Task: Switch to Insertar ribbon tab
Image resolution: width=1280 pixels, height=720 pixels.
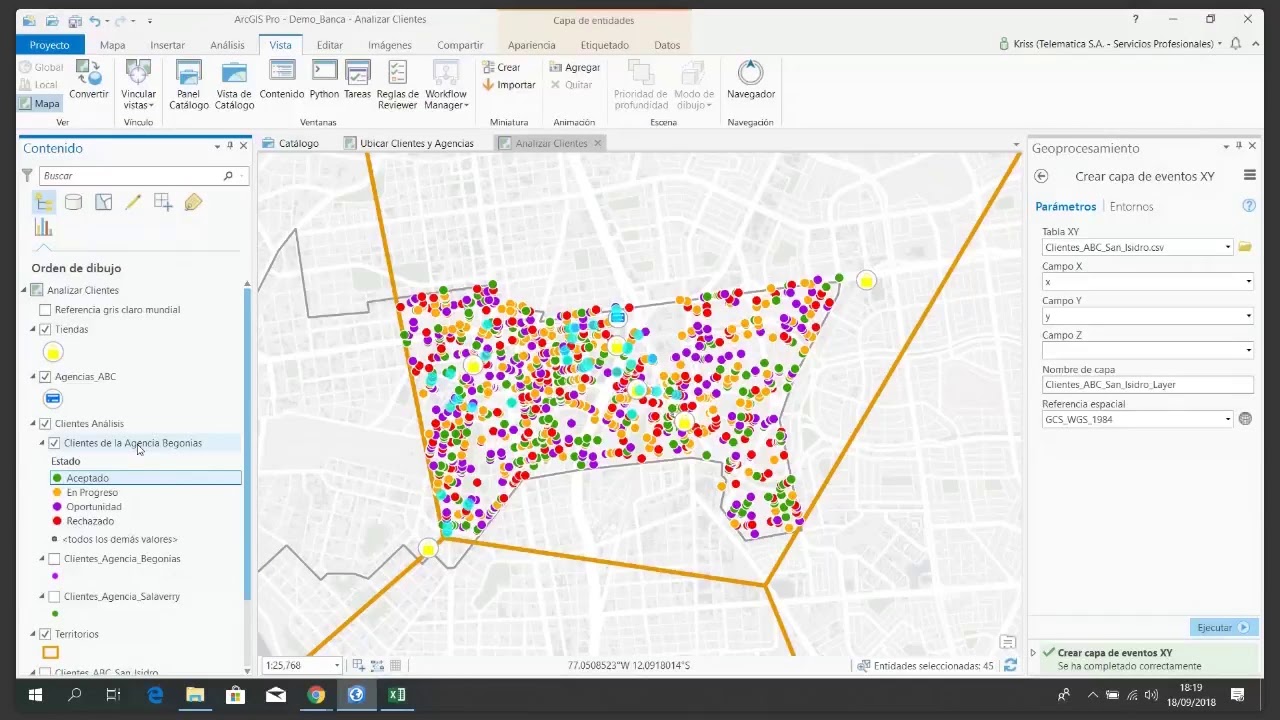Action: [x=167, y=45]
